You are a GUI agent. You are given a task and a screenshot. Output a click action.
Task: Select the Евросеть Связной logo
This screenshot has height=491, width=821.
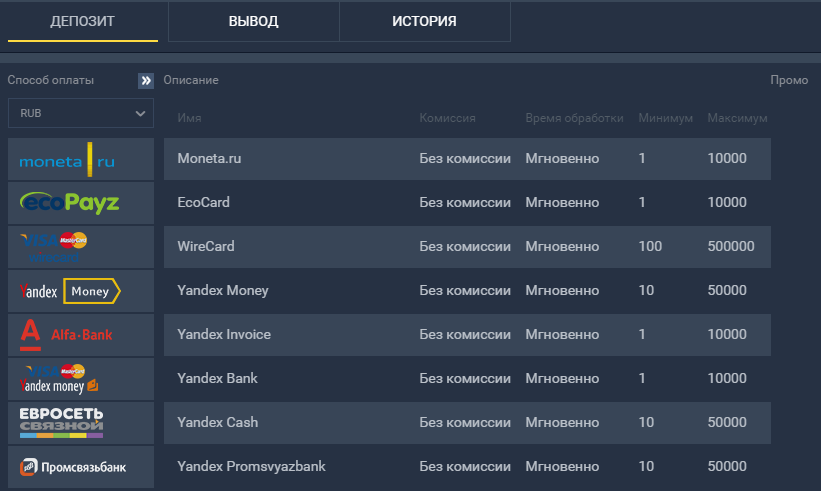tap(81, 423)
